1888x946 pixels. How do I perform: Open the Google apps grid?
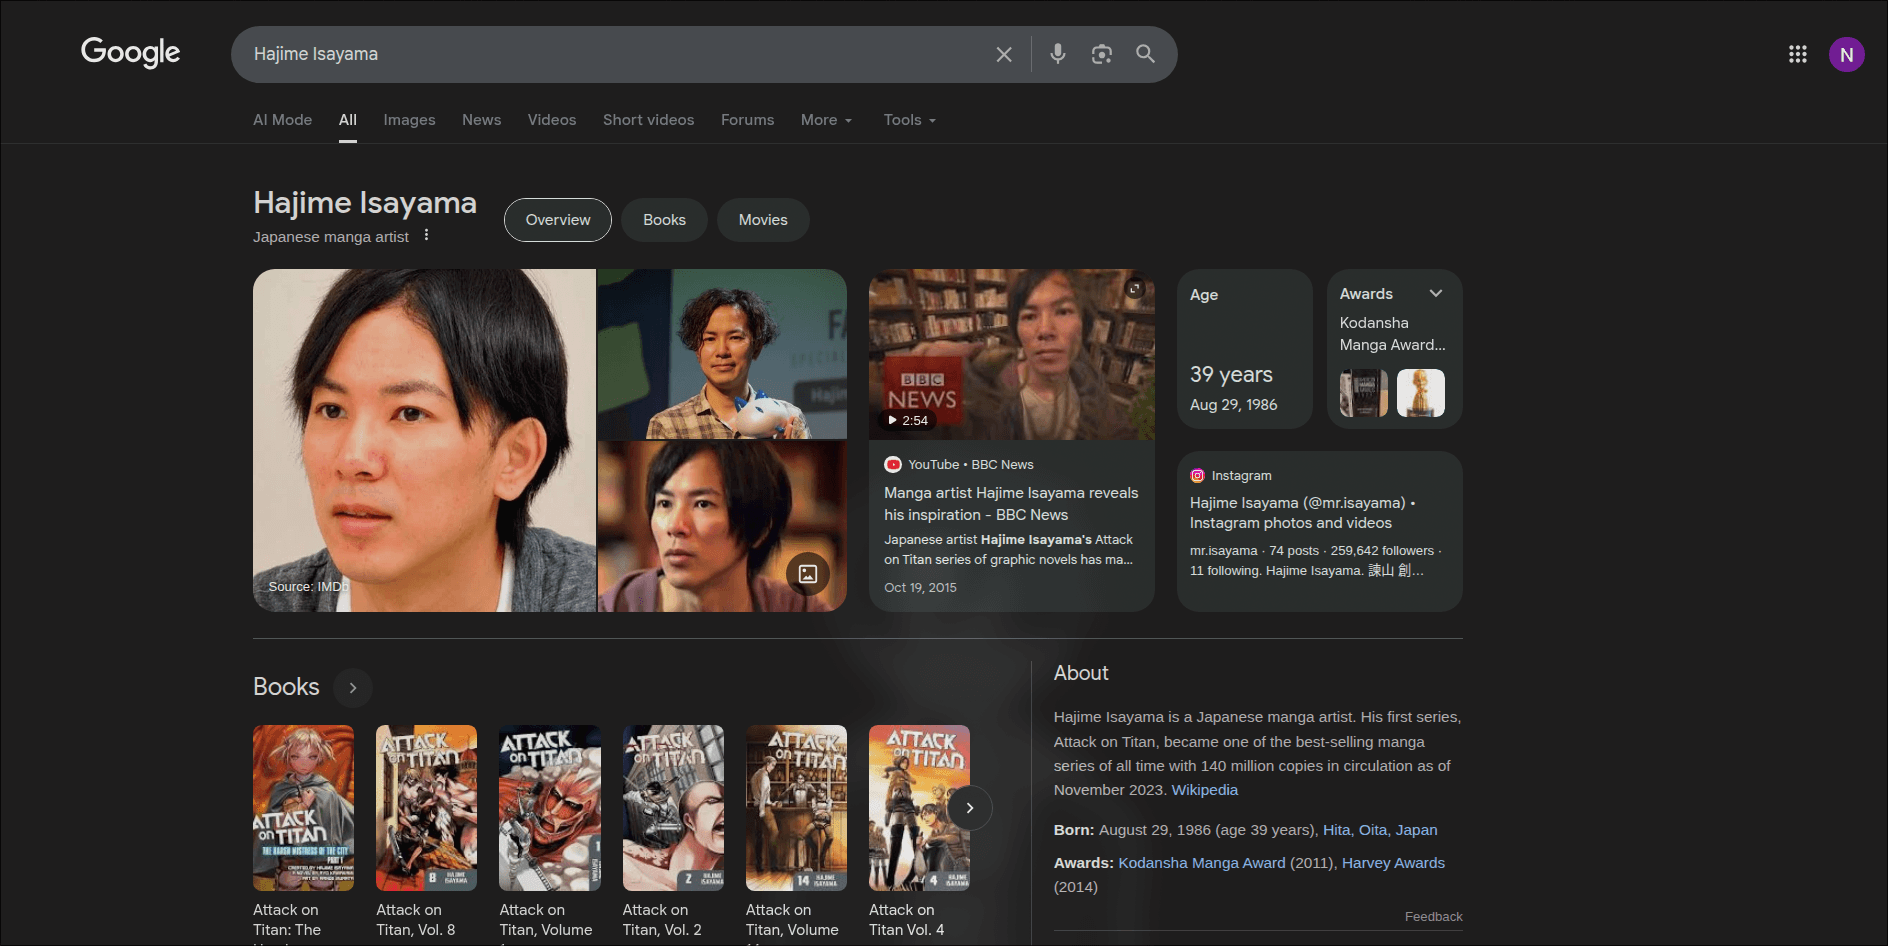1797,54
